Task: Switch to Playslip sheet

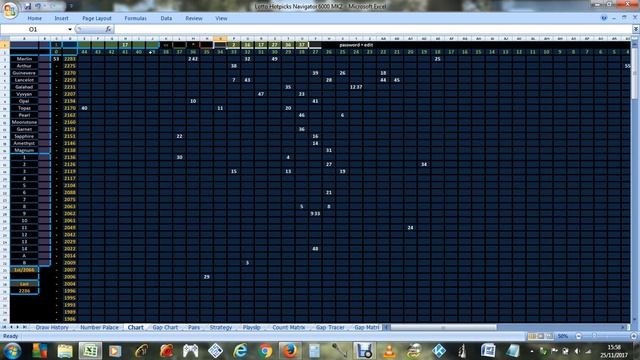Action: pos(251,327)
